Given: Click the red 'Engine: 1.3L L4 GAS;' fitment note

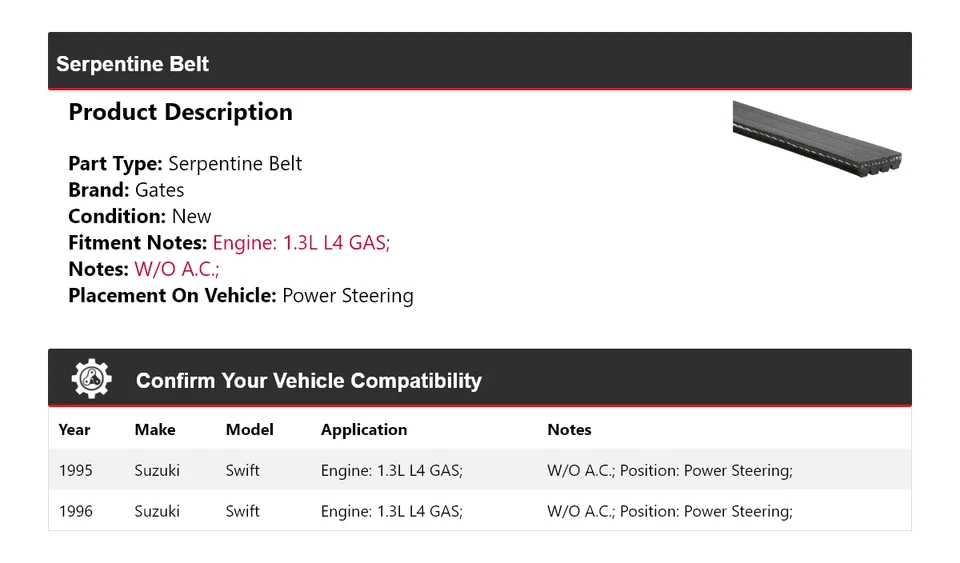Looking at the screenshot, I should pos(301,243).
